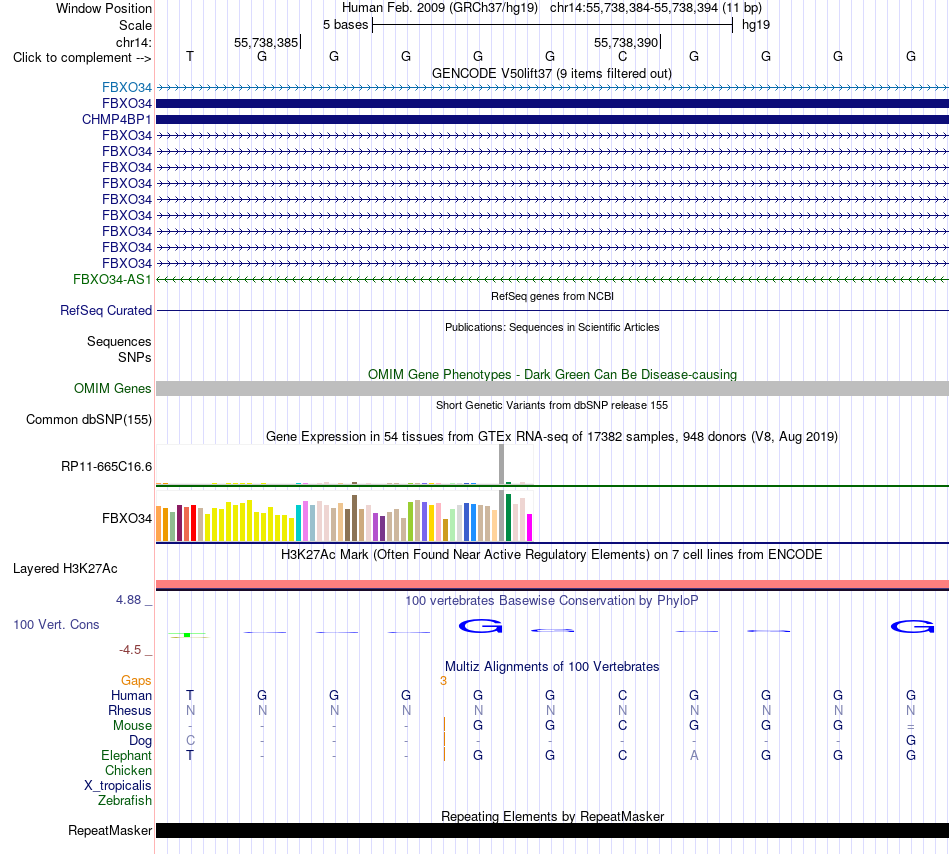Screen dimensions: 950x854
Task: Click the Elephant alignment row label
Action: (x=126, y=755)
